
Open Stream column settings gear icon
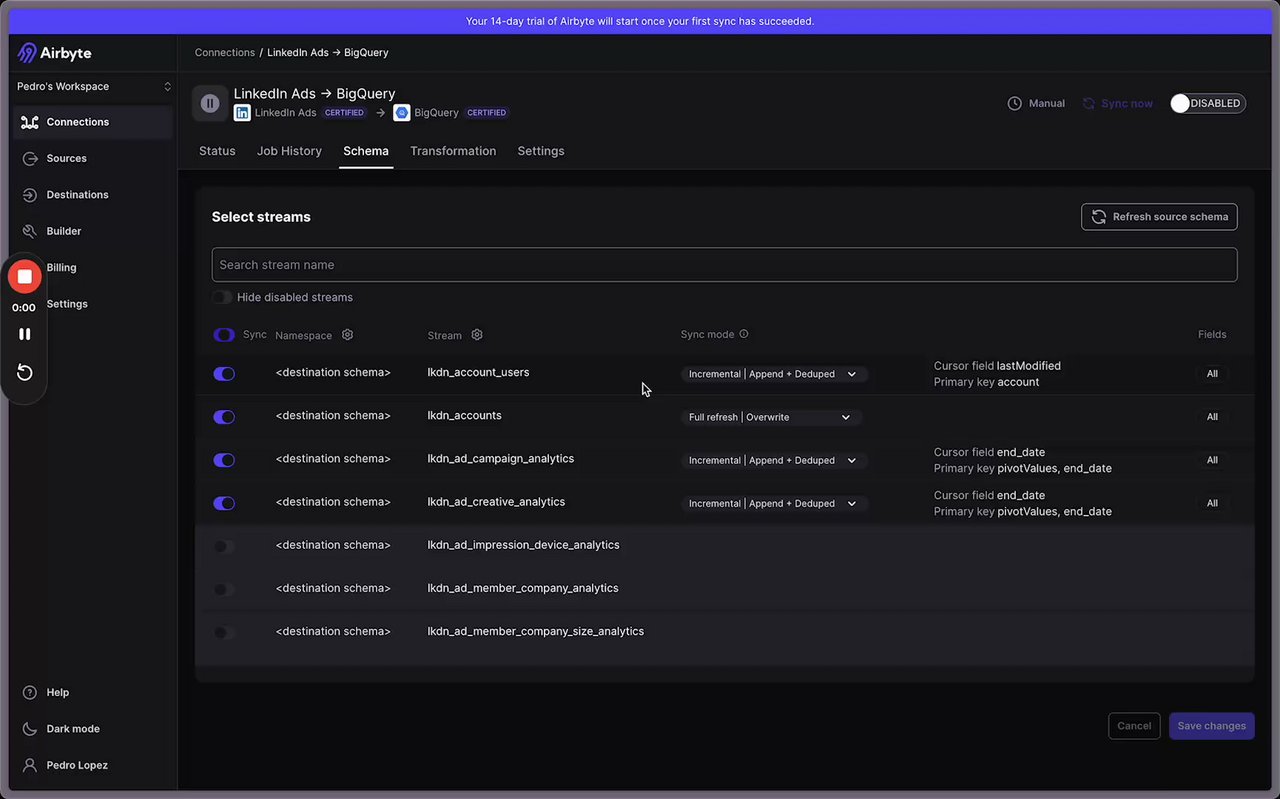(x=477, y=335)
